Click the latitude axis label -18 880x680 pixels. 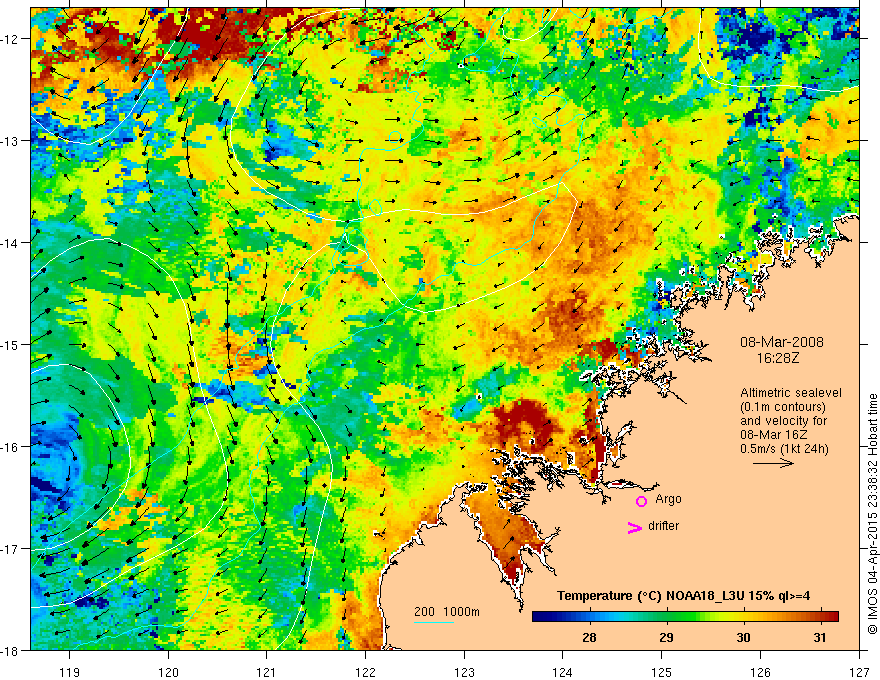[11, 651]
